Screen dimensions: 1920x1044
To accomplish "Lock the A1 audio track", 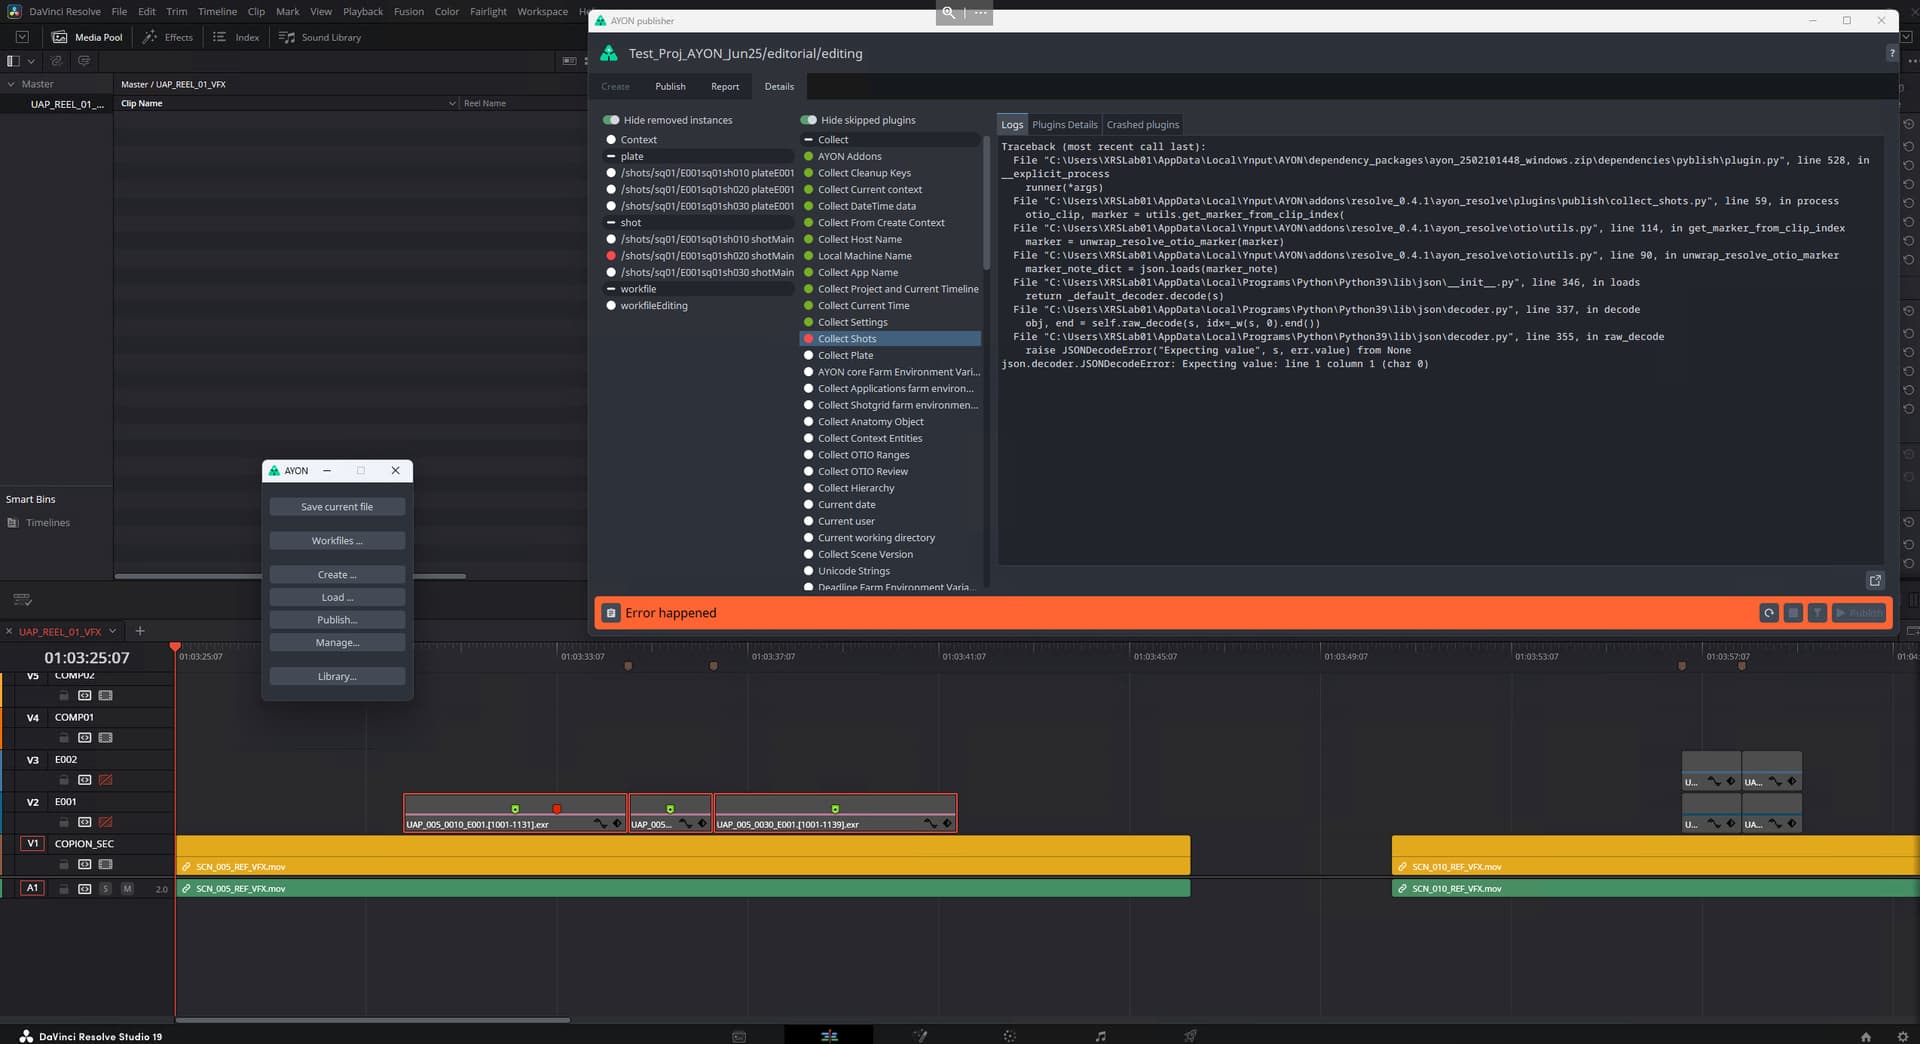I will [64, 889].
